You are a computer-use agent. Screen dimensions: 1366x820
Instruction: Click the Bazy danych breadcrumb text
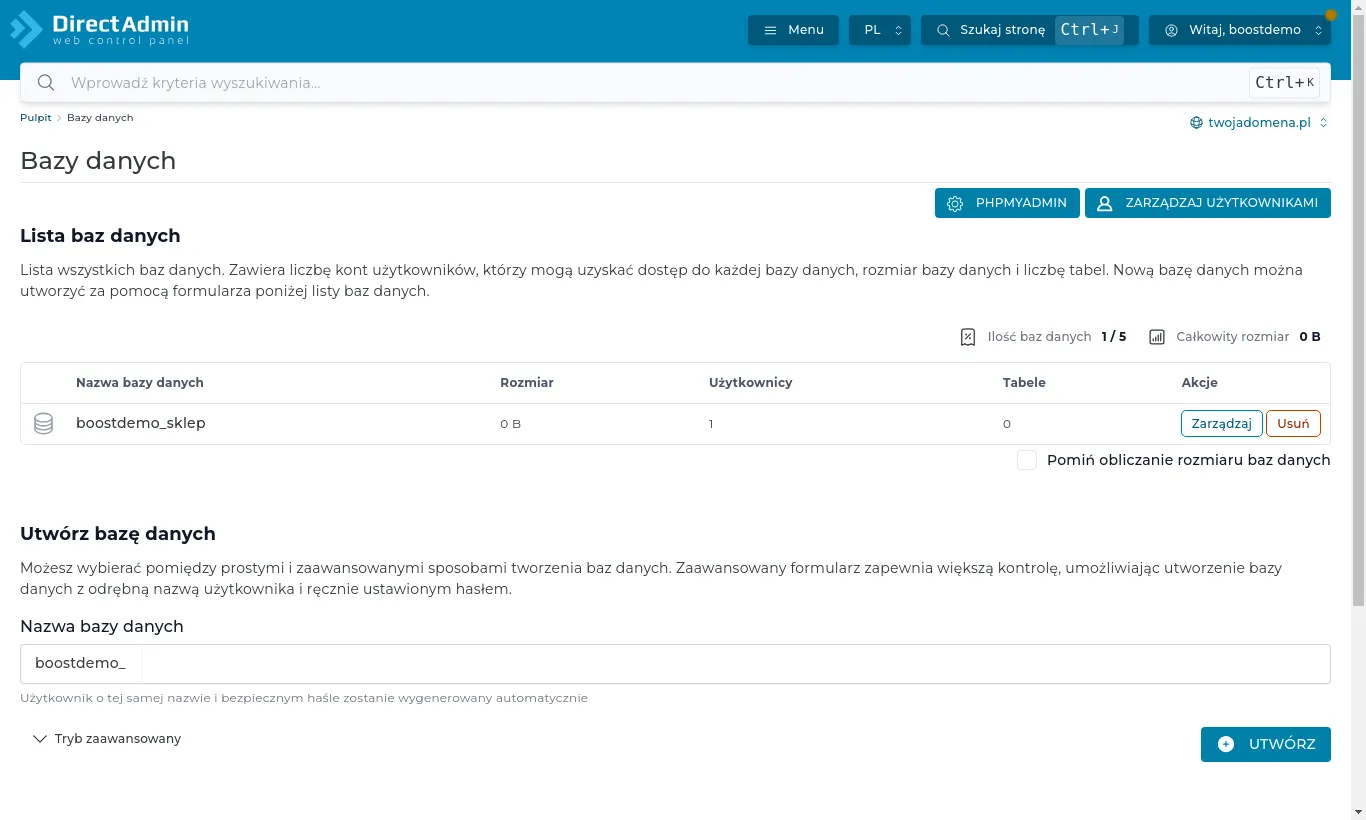tap(100, 118)
